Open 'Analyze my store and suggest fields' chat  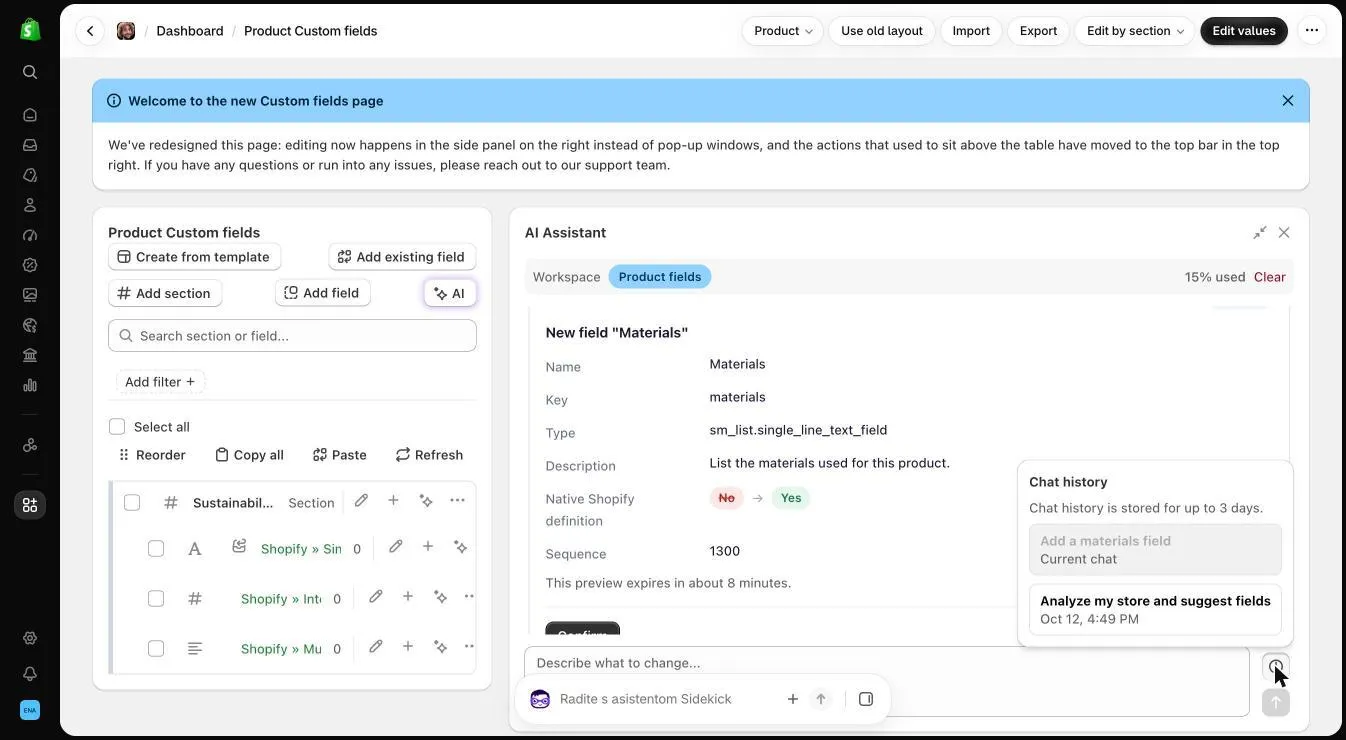(1155, 610)
